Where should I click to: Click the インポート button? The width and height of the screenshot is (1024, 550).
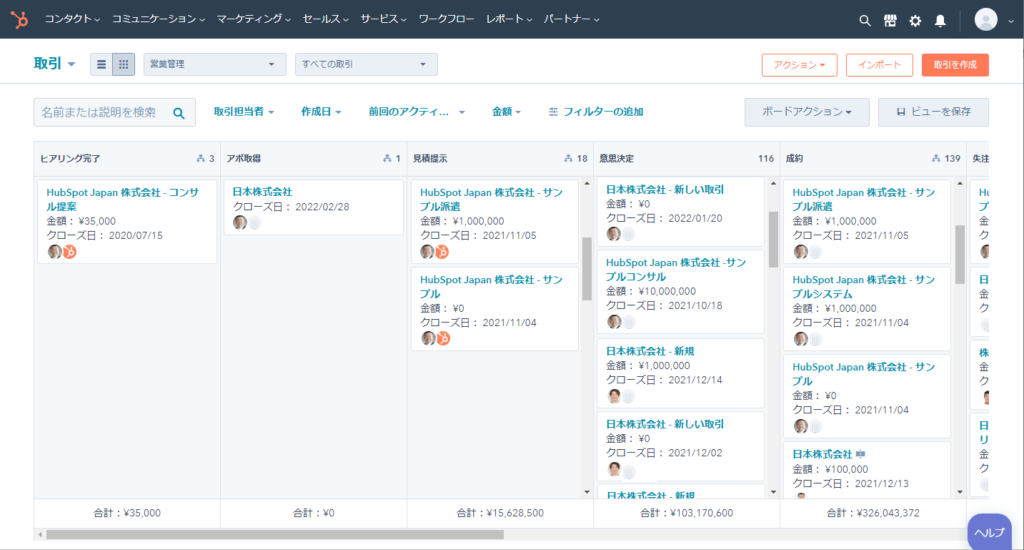[x=879, y=65]
